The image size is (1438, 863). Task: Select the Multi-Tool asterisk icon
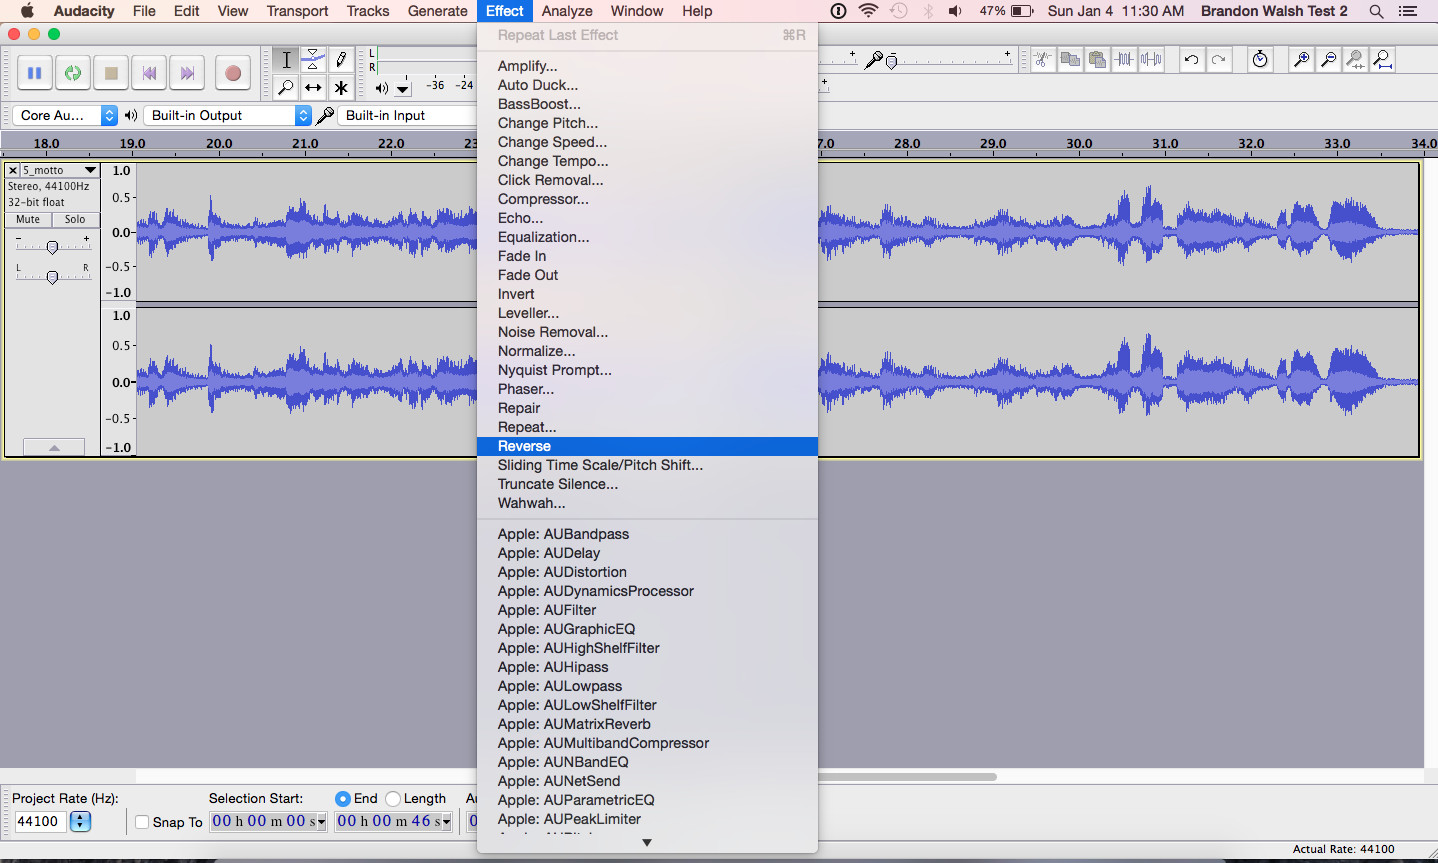coord(341,88)
